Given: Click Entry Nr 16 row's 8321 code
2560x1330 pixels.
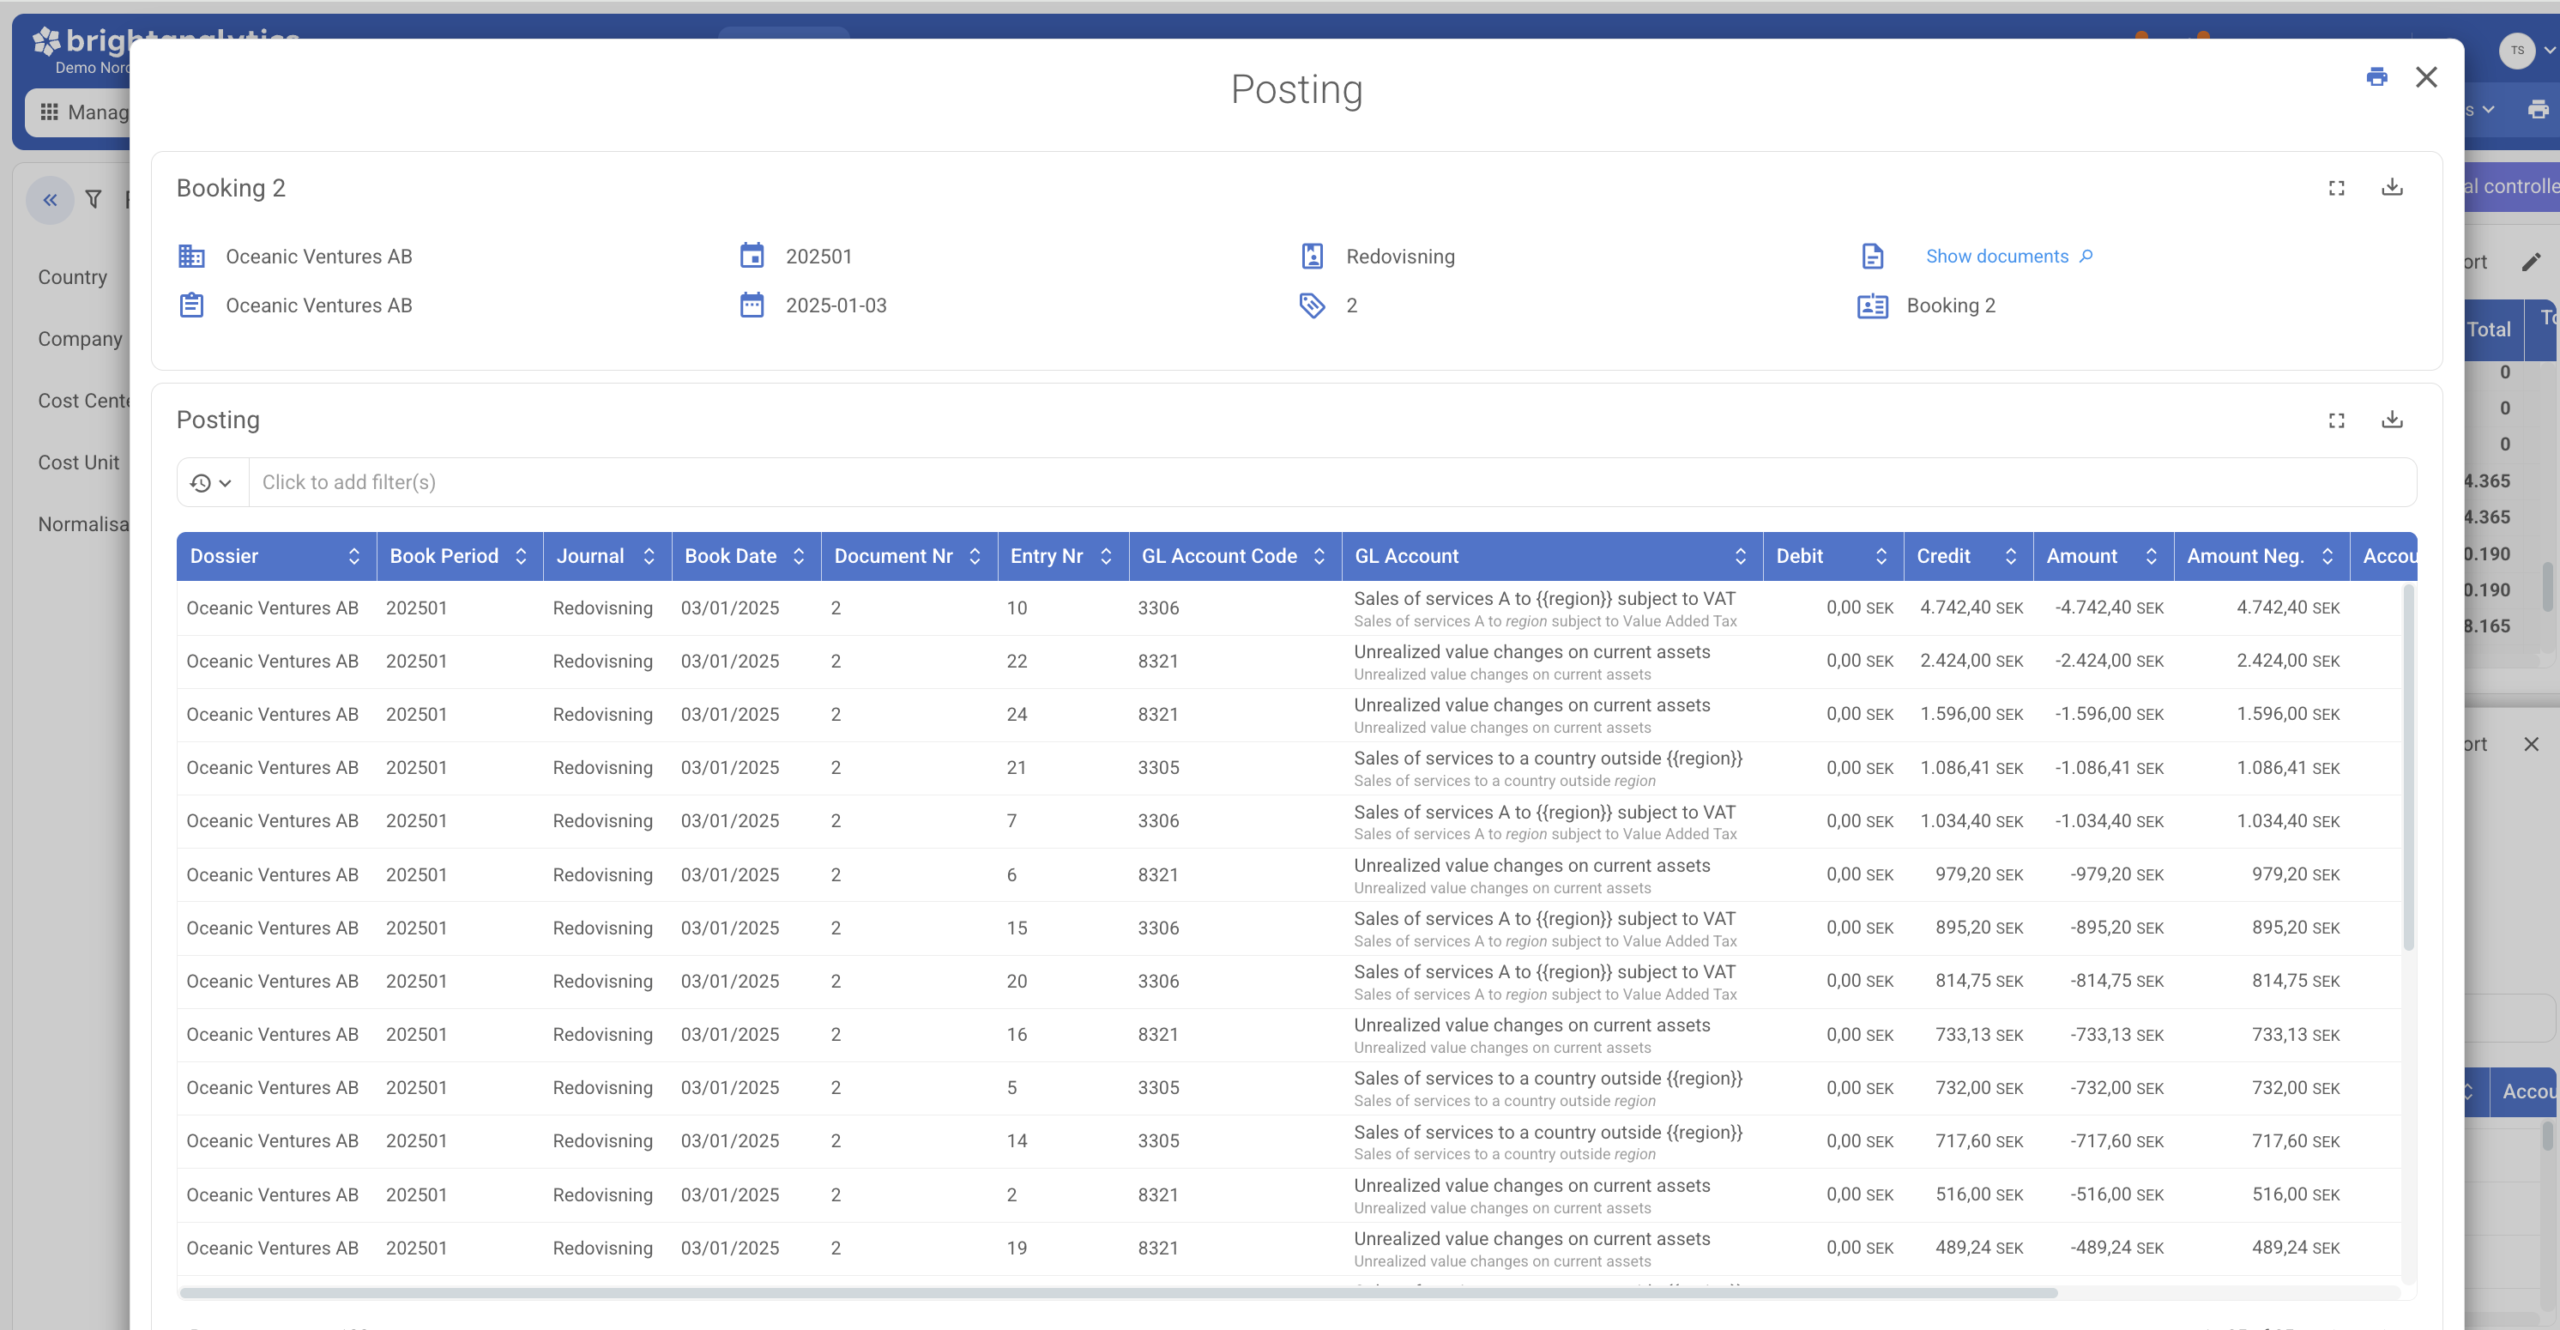Looking at the screenshot, I should 1158,1035.
